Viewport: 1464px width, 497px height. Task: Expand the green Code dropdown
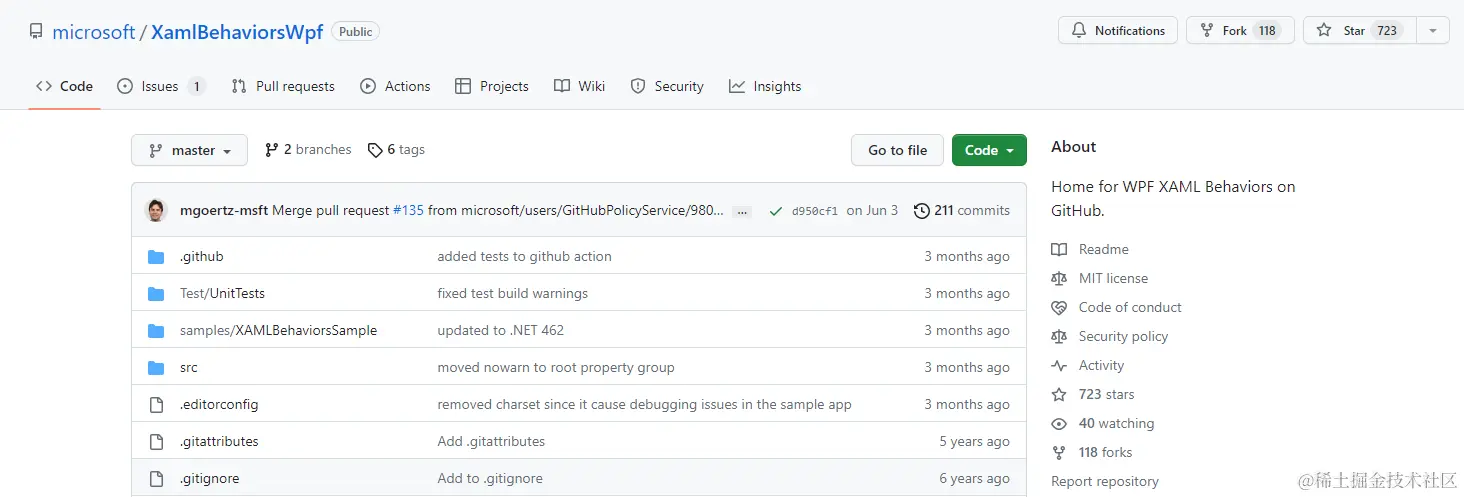[989, 150]
